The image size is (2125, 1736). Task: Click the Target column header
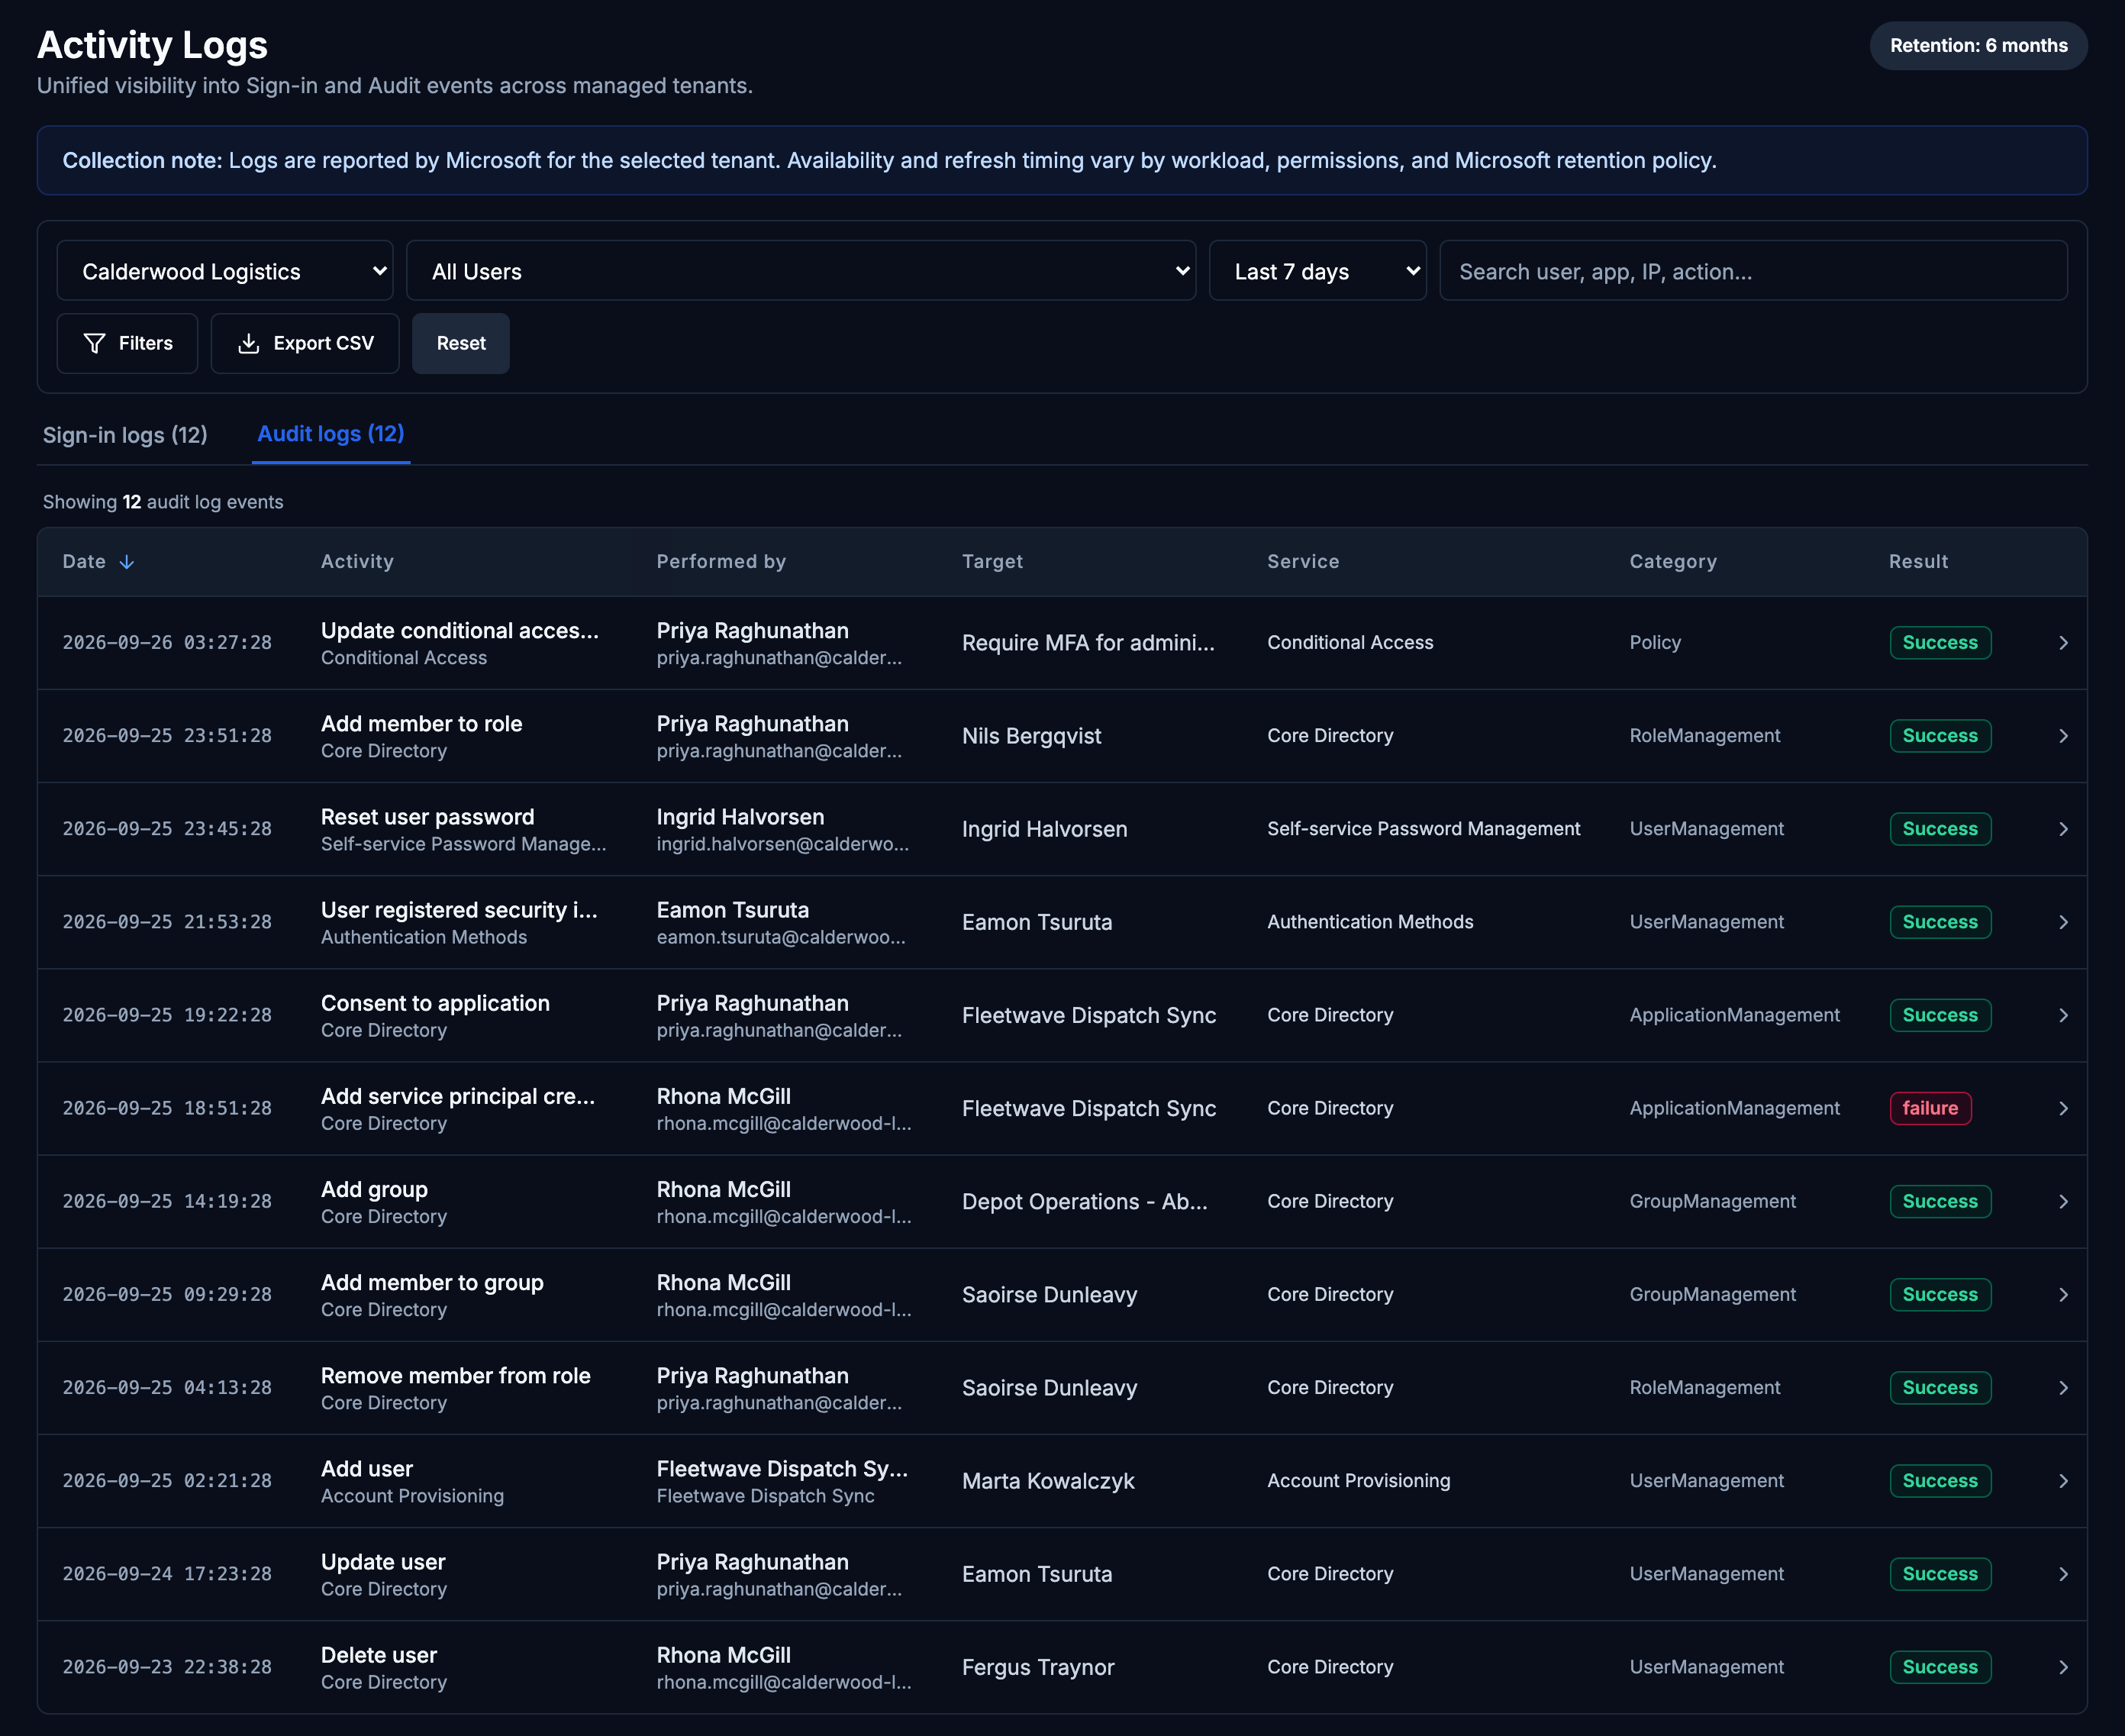992,561
